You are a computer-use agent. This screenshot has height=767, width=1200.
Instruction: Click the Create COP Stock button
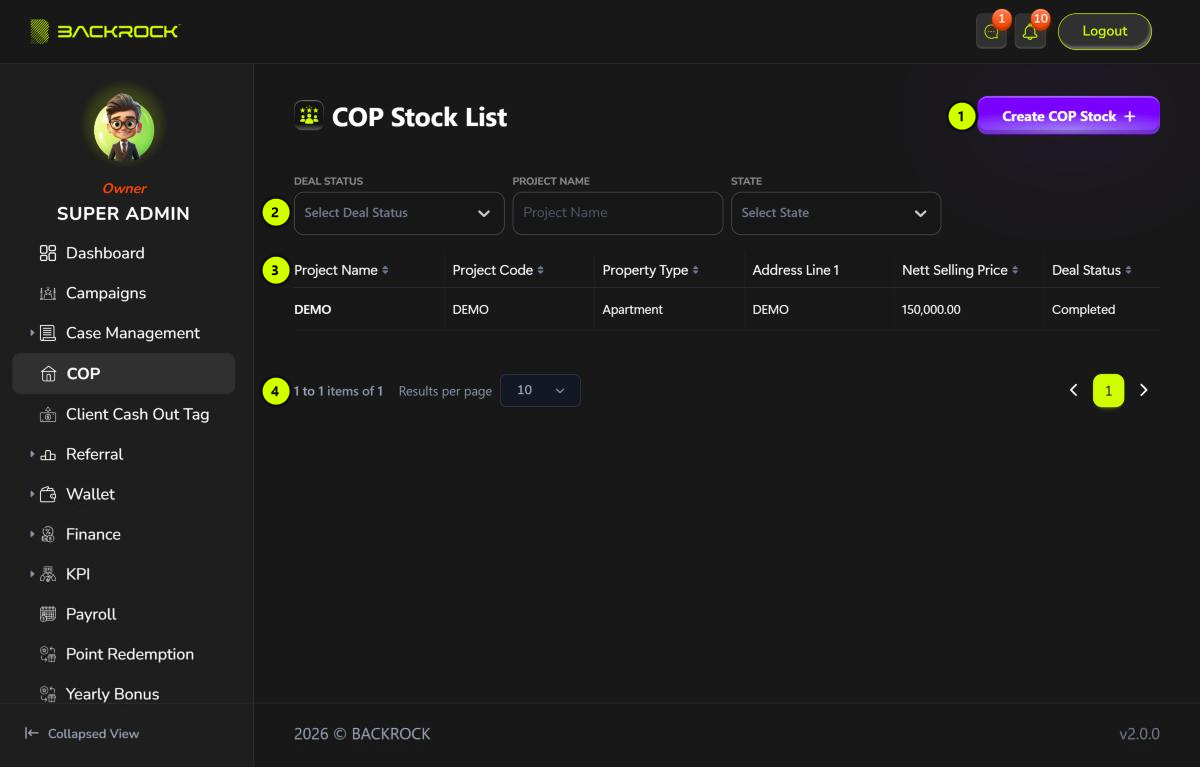1068,116
